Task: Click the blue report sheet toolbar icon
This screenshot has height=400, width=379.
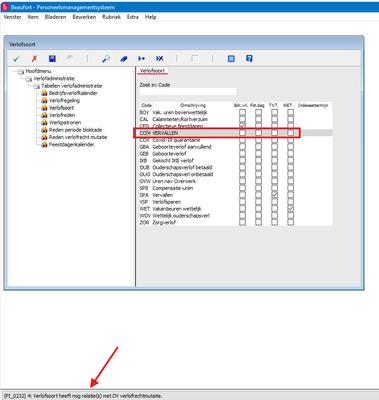Action: pos(231,59)
